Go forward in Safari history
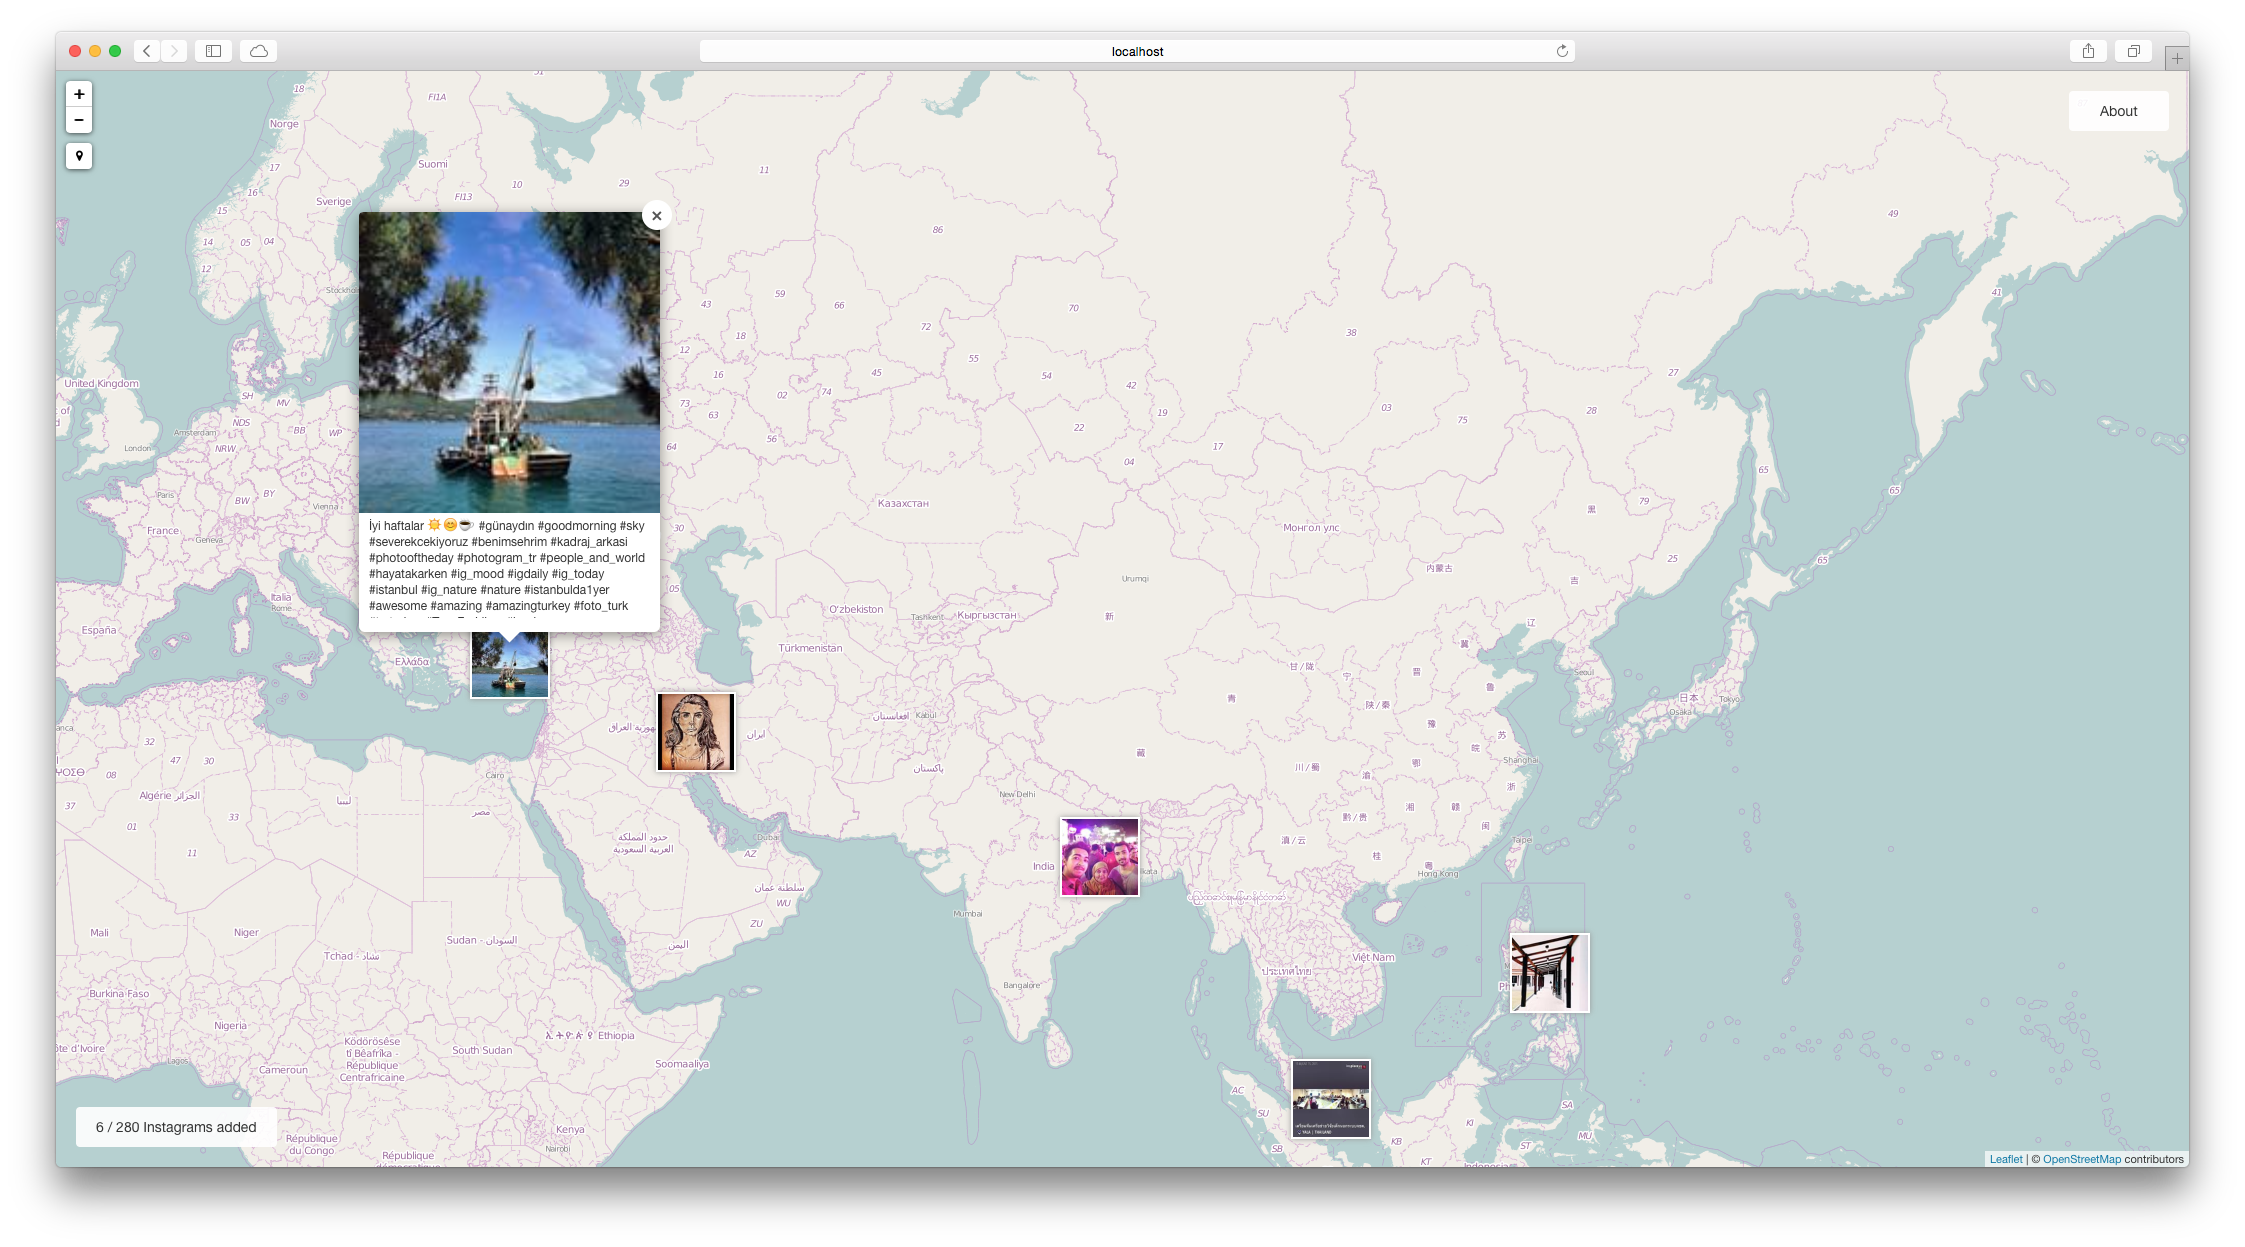 pyautogui.click(x=174, y=51)
